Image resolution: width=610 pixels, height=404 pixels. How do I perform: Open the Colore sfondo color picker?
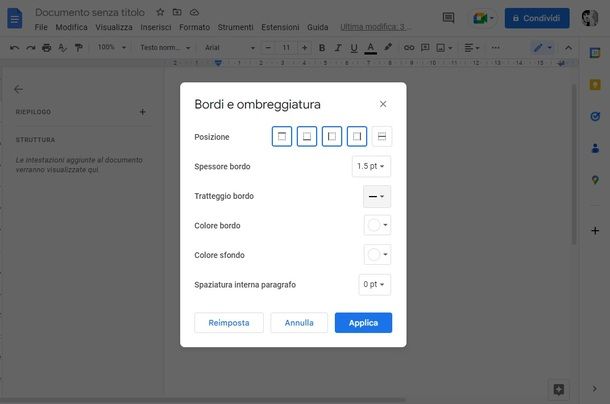(x=377, y=255)
